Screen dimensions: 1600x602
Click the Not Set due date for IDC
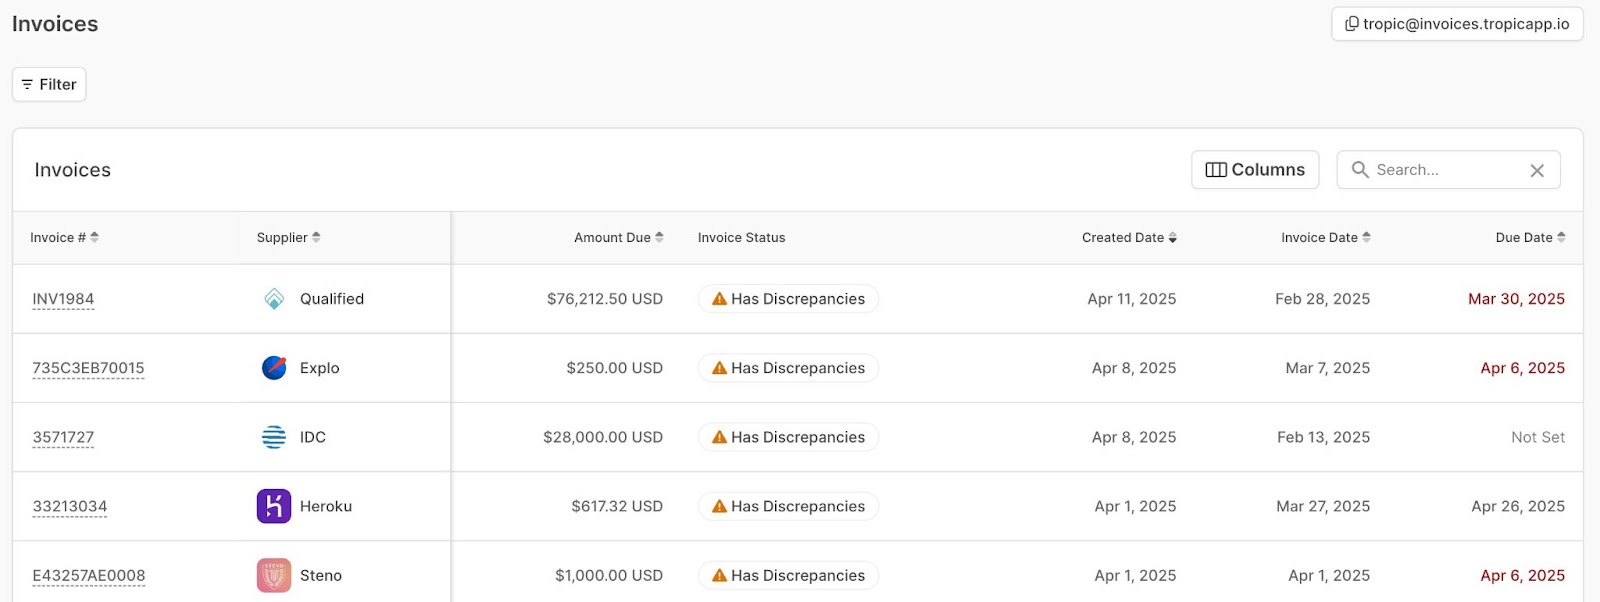(x=1538, y=437)
